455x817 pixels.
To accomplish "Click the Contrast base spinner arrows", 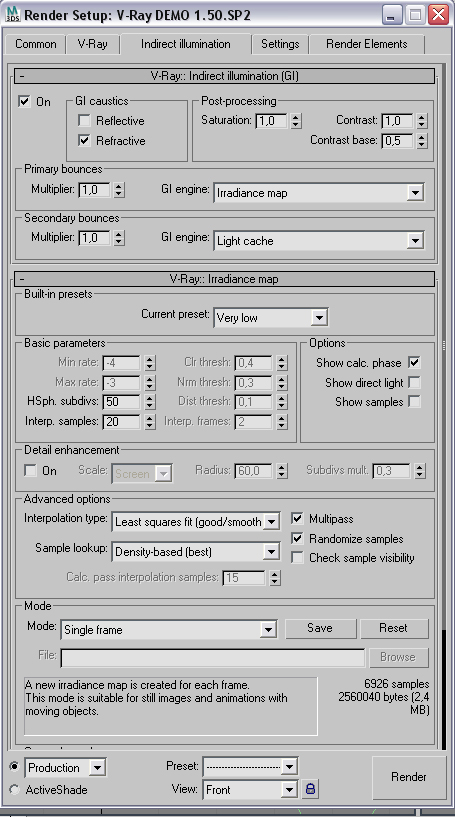I will coord(422,141).
